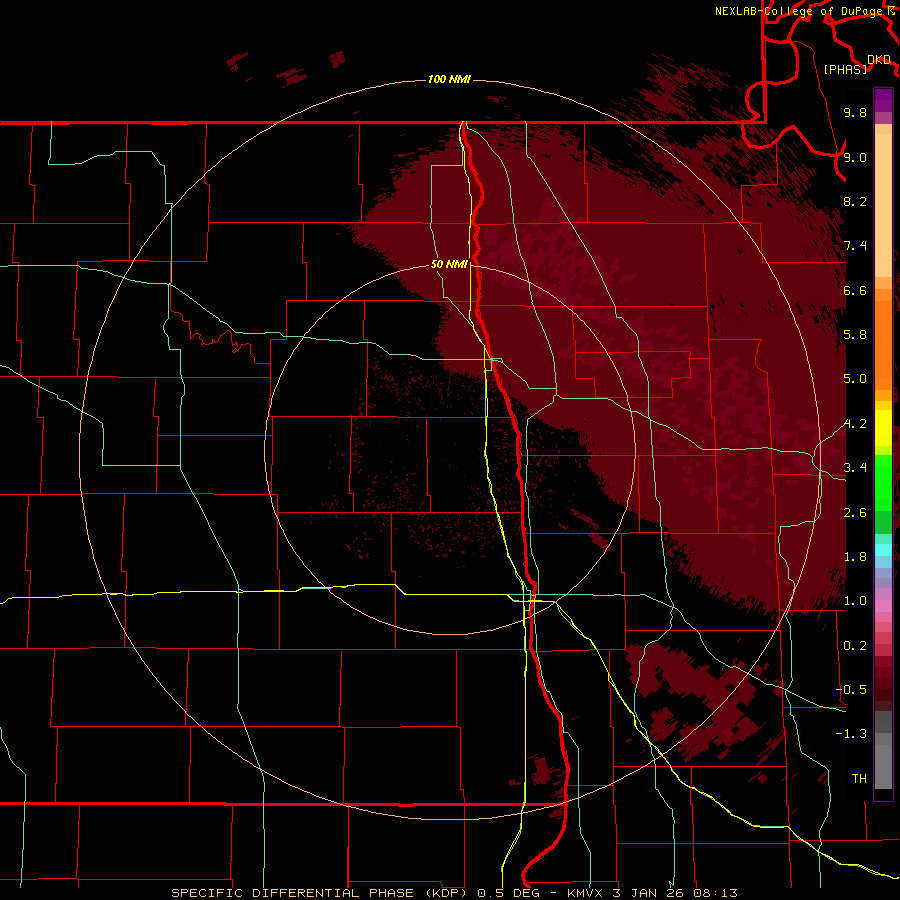Image resolution: width=900 pixels, height=900 pixels.
Task: Pick the purple band atop the color scale
Action: tap(883, 100)
